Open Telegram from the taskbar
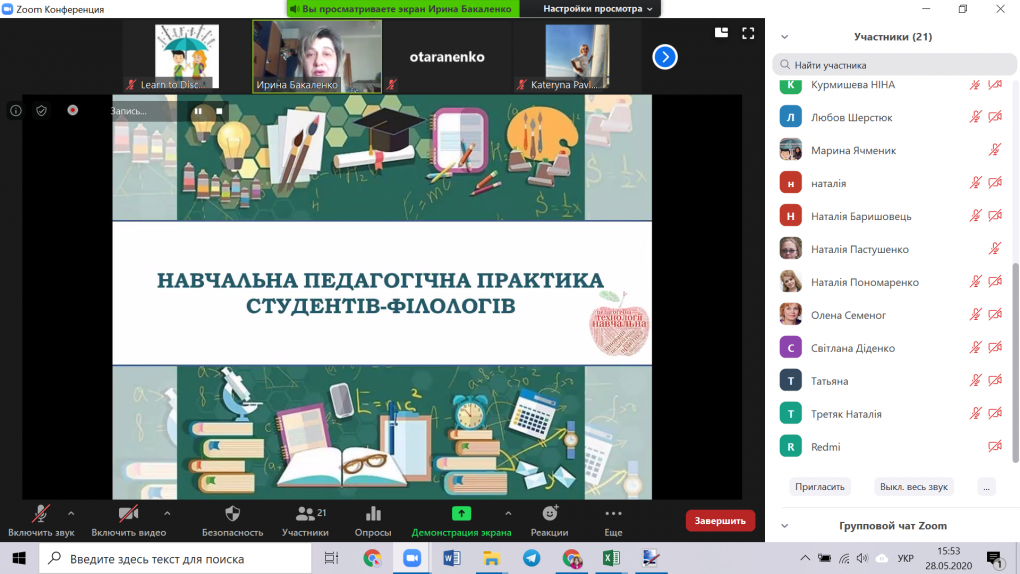This screenshot has height=574, width=1020. tap(531, 558)
